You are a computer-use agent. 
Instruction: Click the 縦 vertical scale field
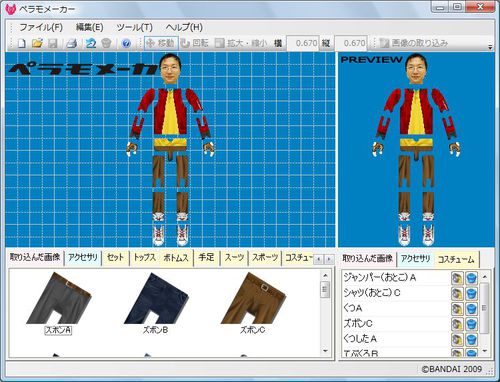pos(351,43)
